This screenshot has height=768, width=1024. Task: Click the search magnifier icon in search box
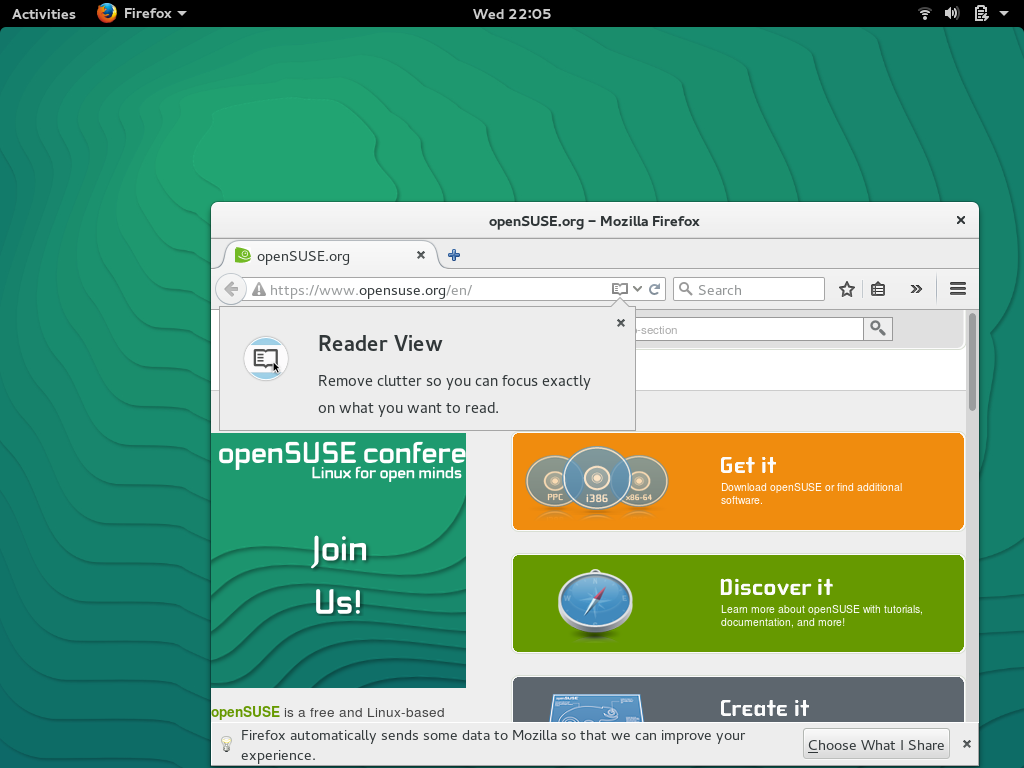[685, 289]
